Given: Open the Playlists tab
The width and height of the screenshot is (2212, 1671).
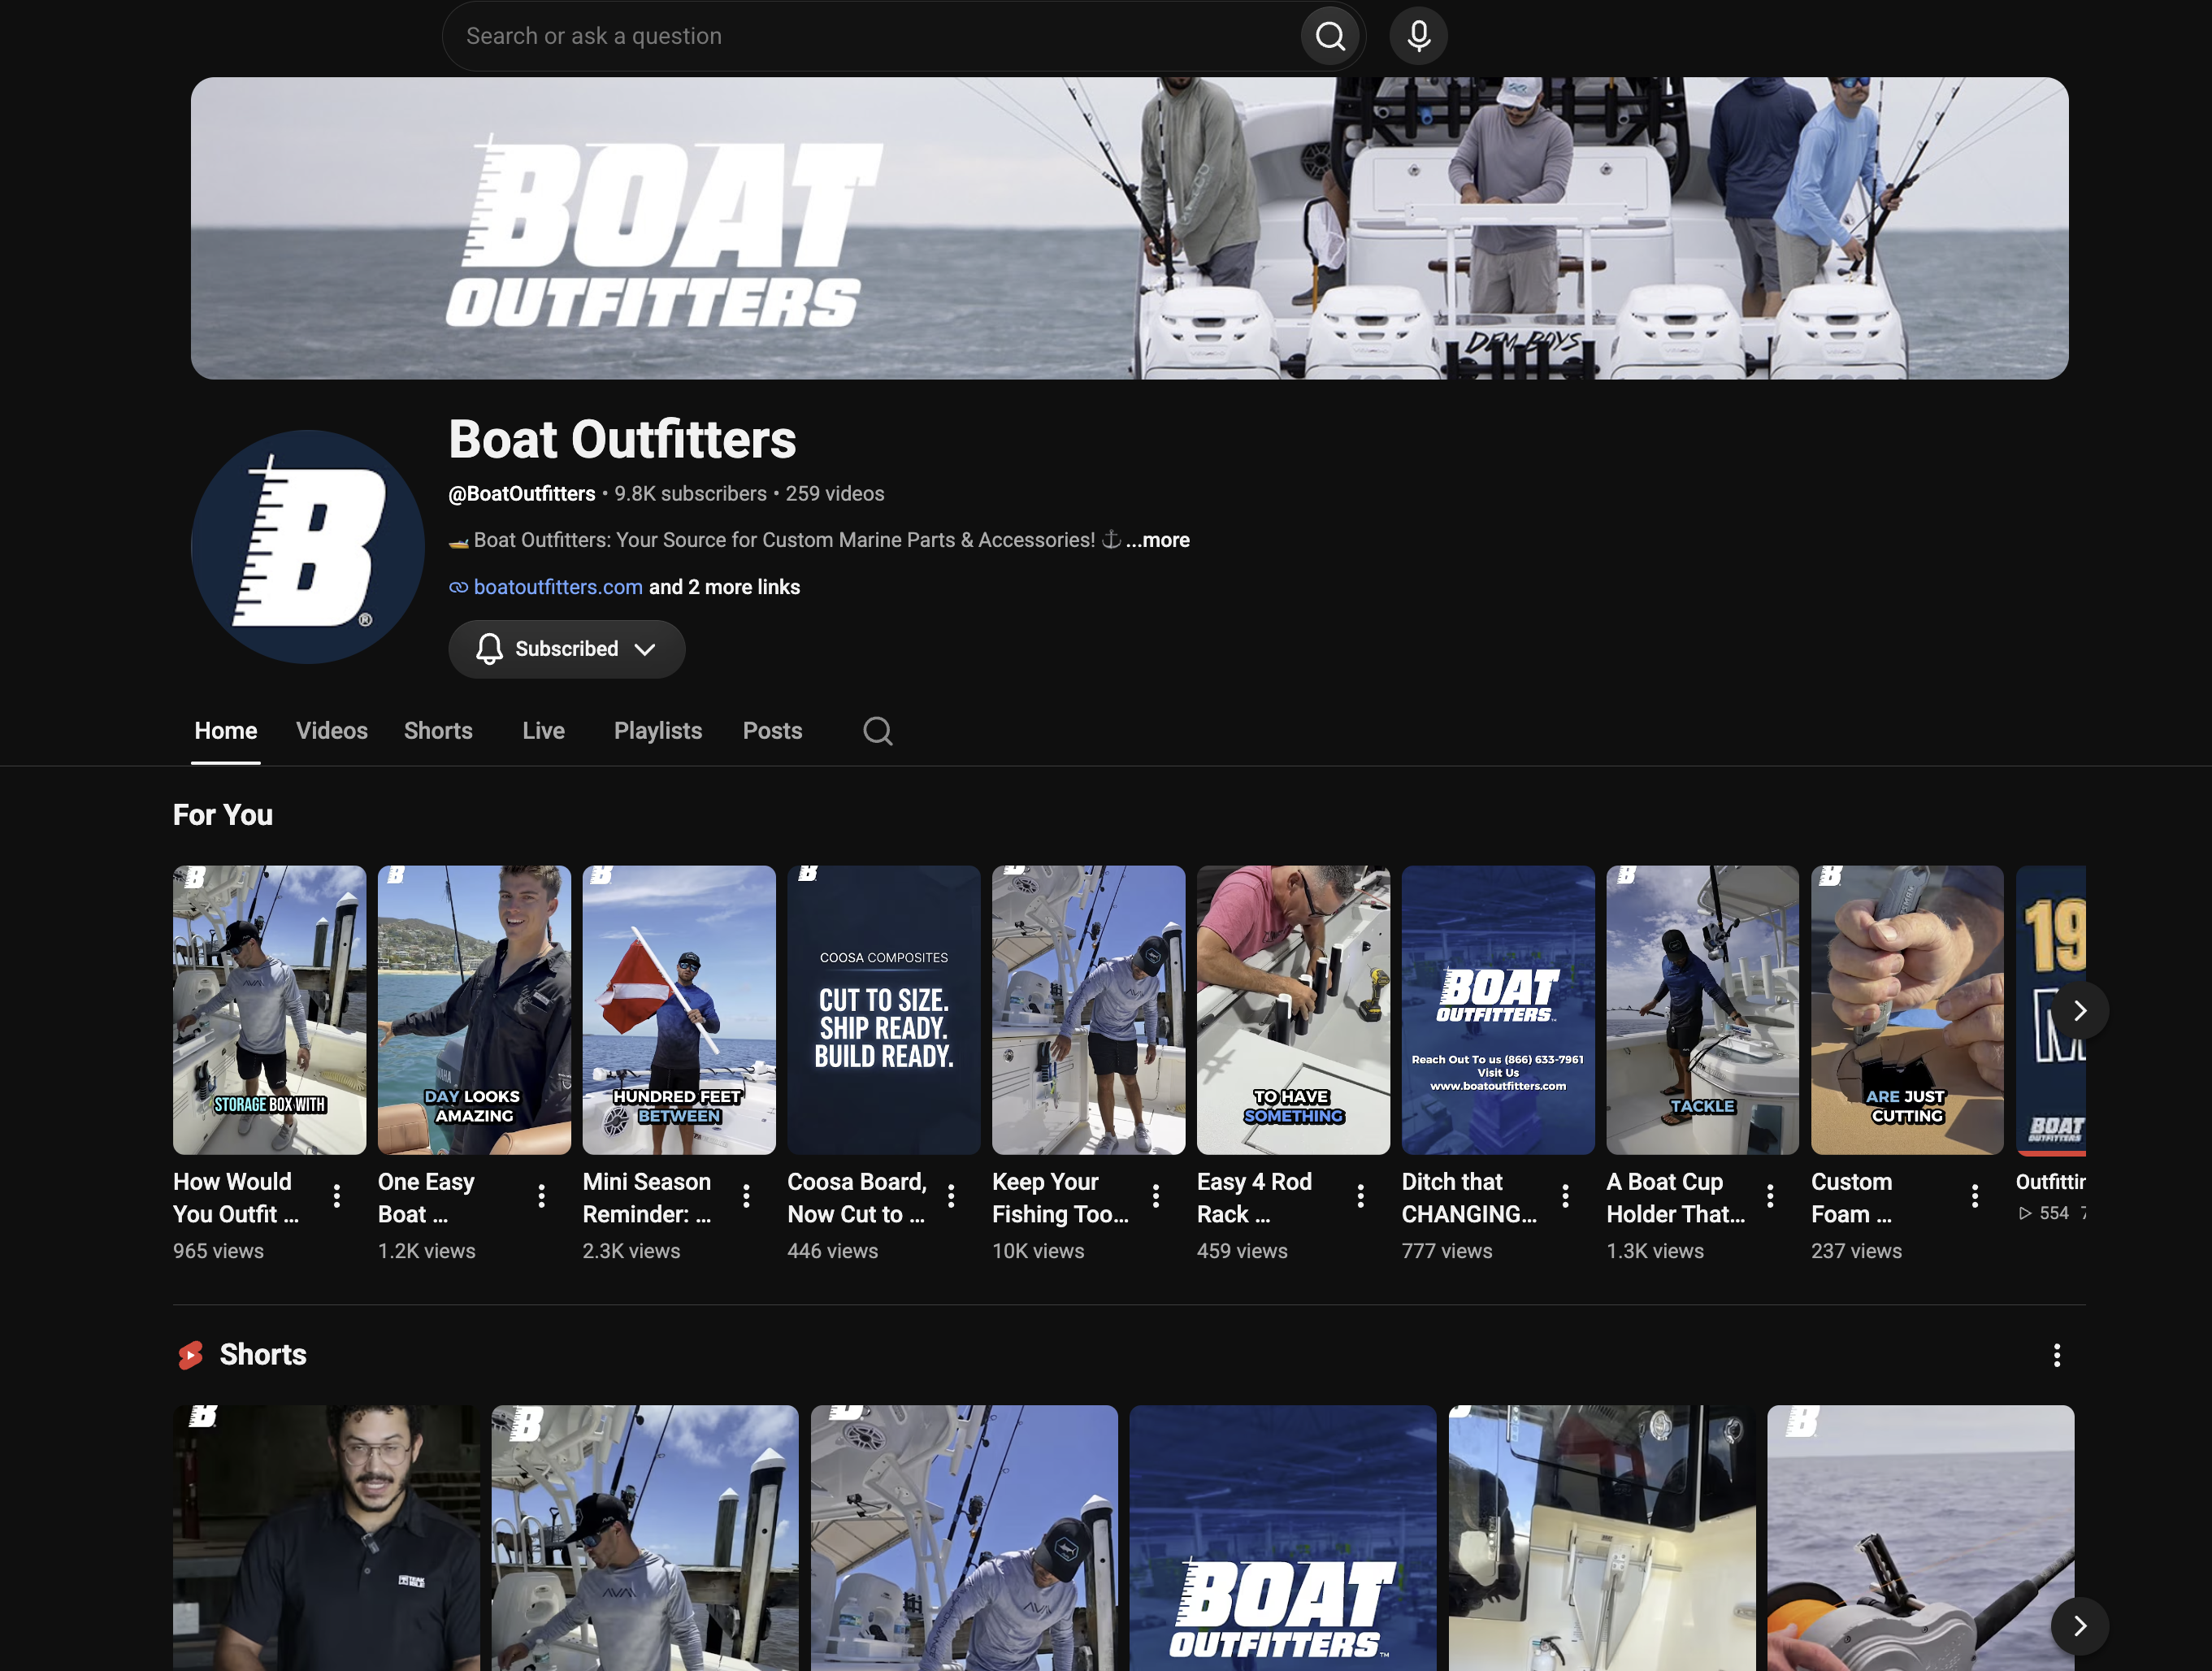Looking at the screenshot, I should (658, 731).
